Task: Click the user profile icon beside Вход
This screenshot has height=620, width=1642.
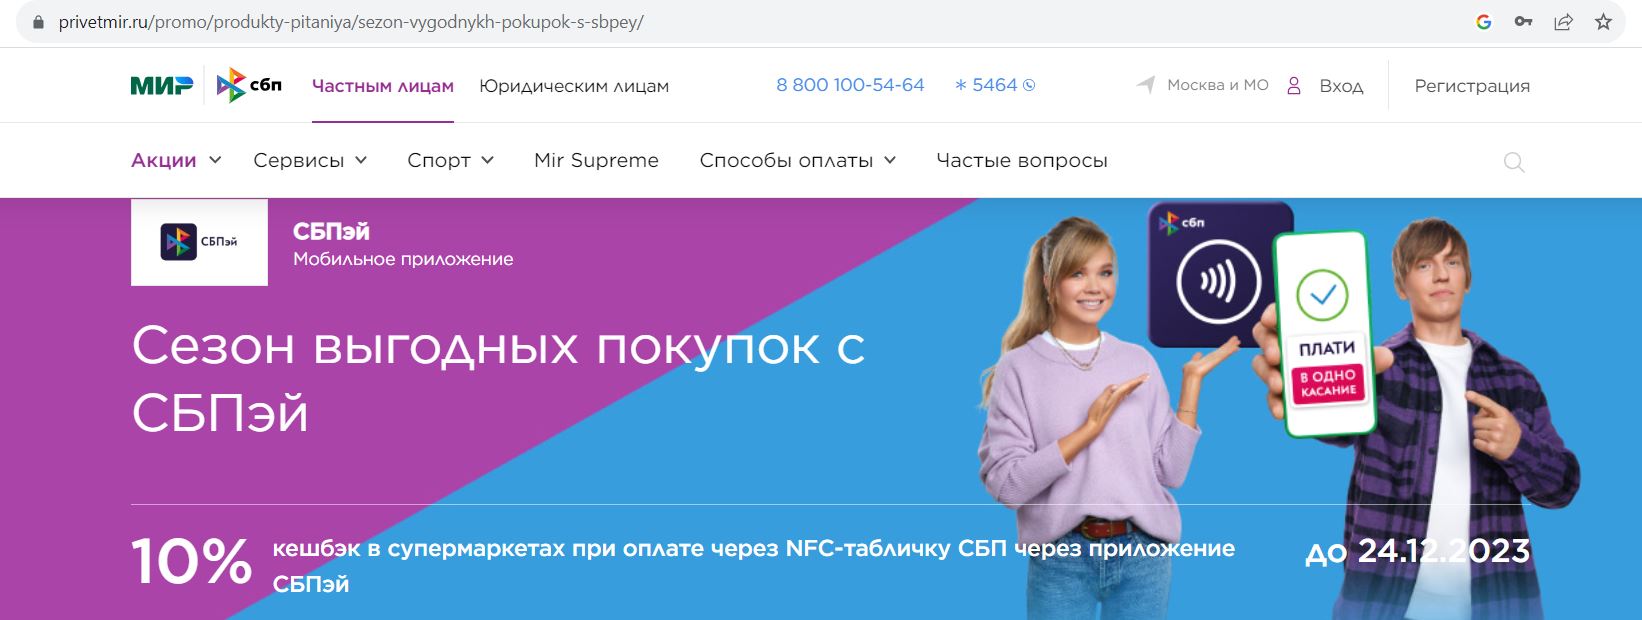Action: pyautogui.click(x=1294, y=86)
